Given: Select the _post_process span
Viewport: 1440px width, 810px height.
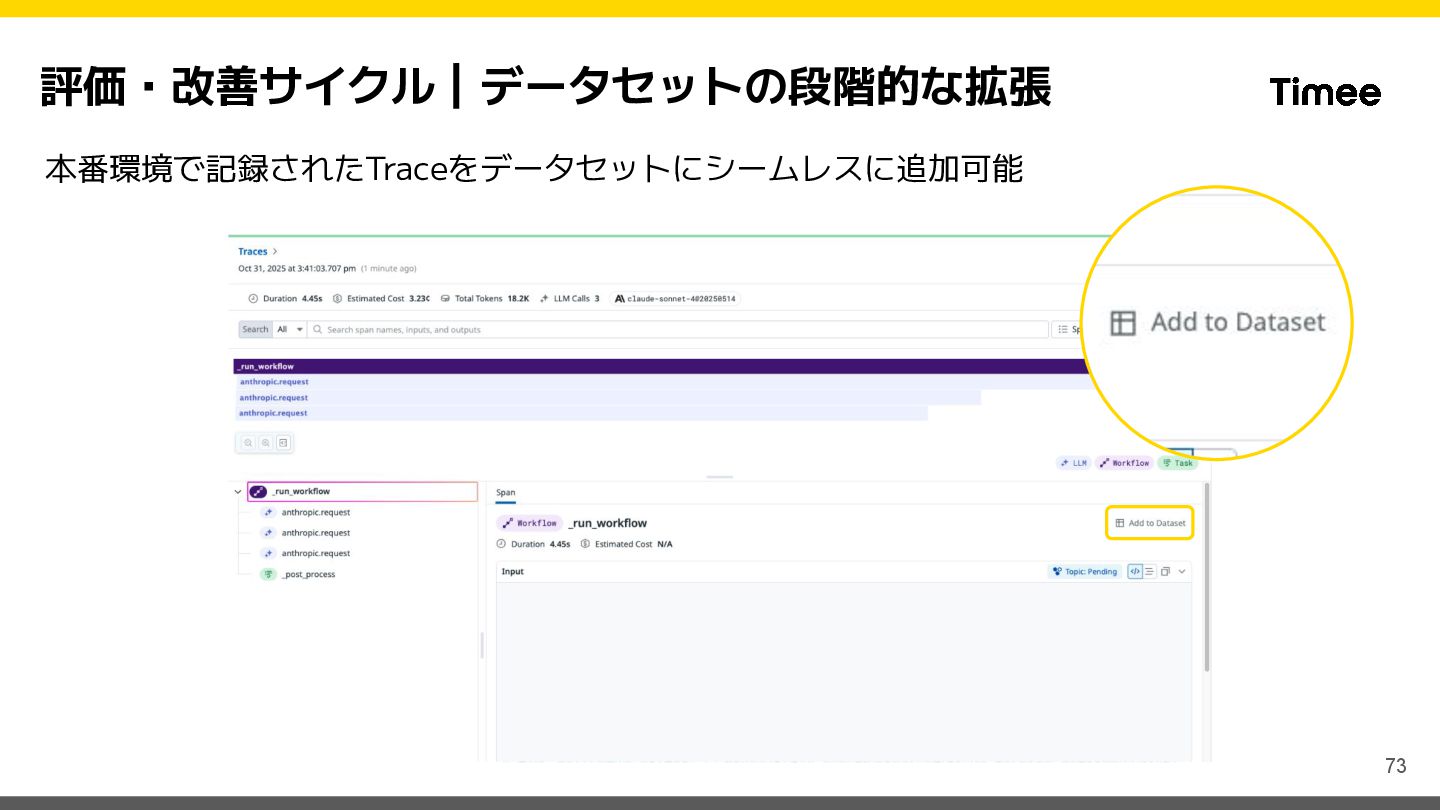Looking at the screenshot, I should [308, 574].
